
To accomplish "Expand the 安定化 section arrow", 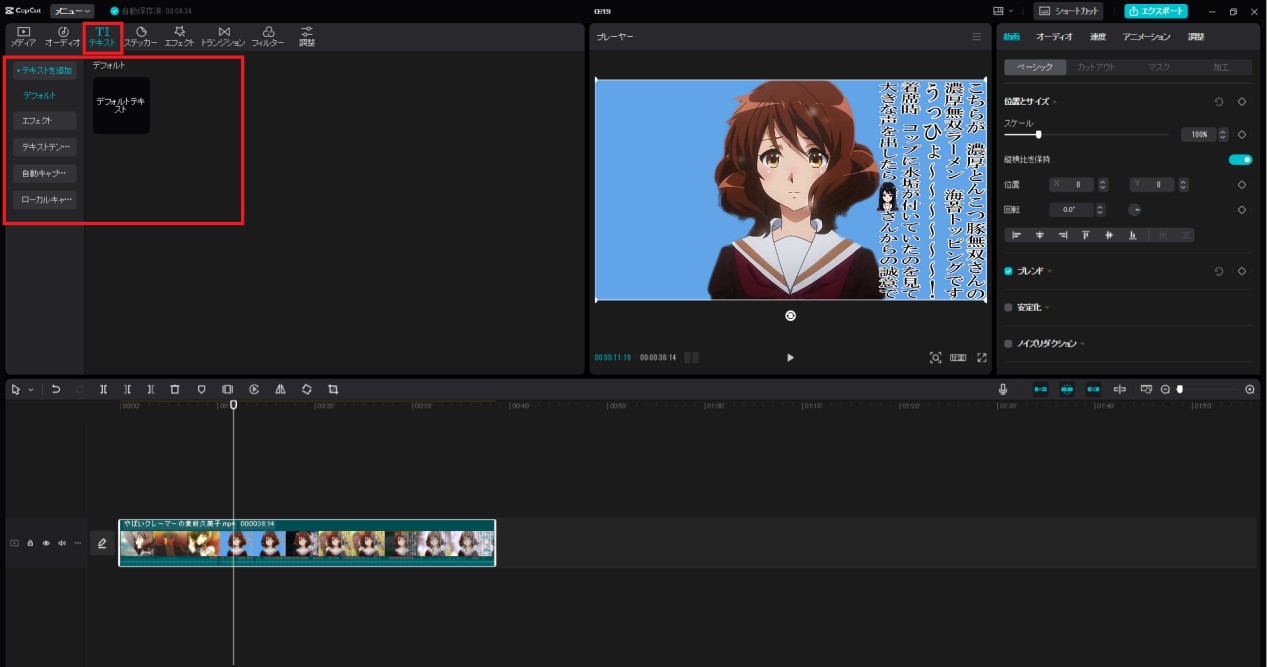I will click(1046, 307).
